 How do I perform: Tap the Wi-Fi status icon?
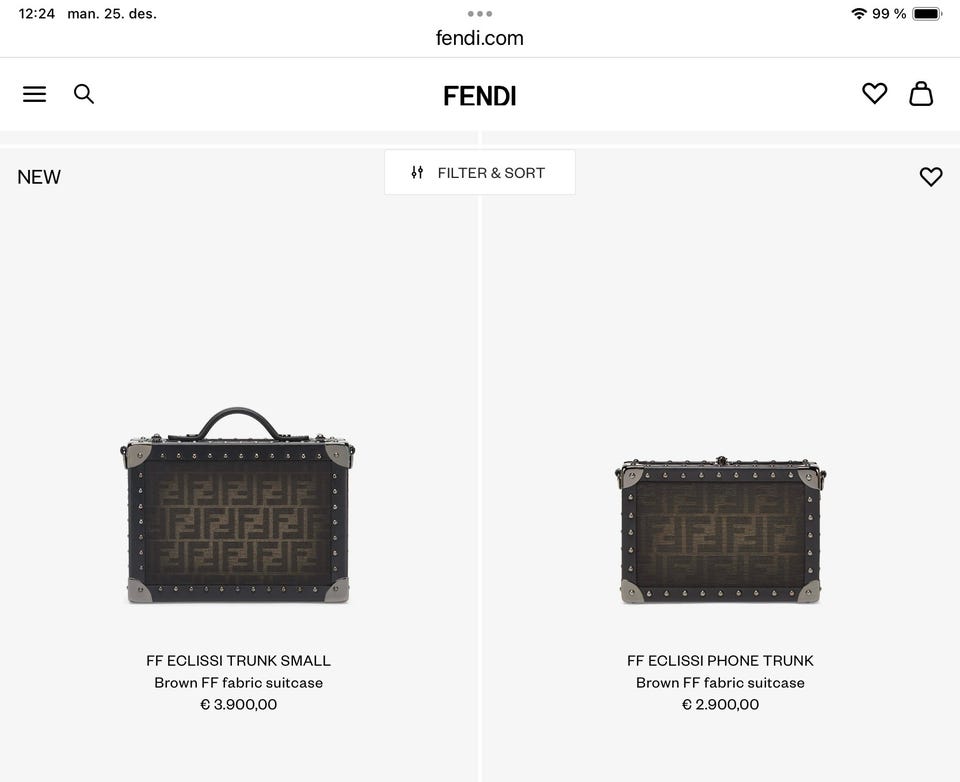(858, 14)
